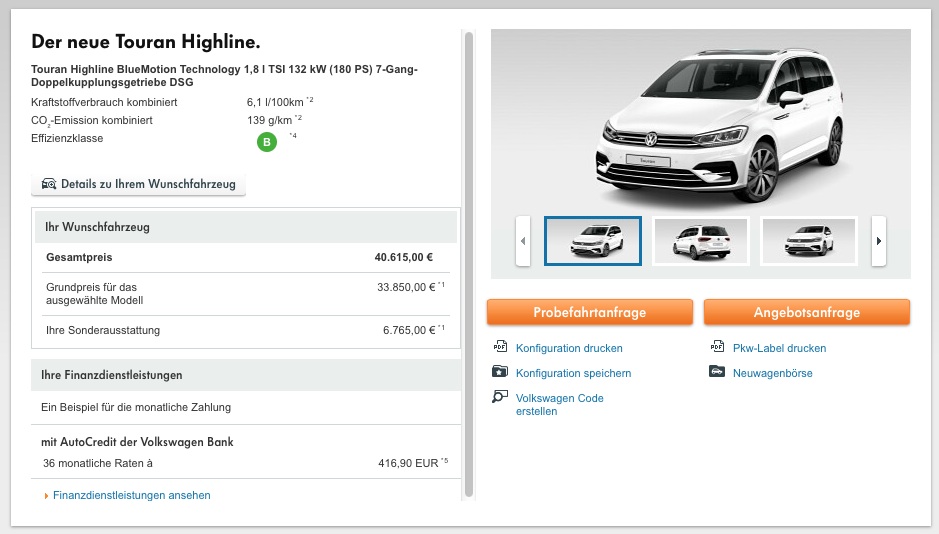
Task: Go to the Neuwagenbörse link
Action: click(x=773, y=374)
